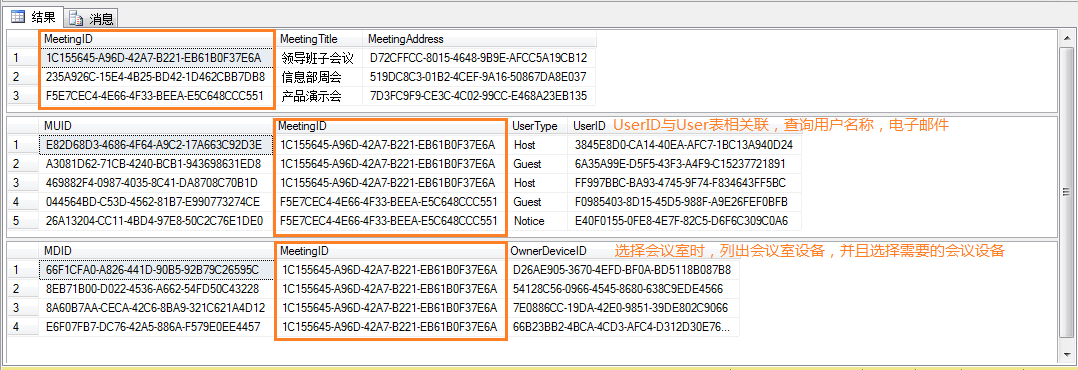Click scrollbar up arrow at top right

coord(1067,36)
